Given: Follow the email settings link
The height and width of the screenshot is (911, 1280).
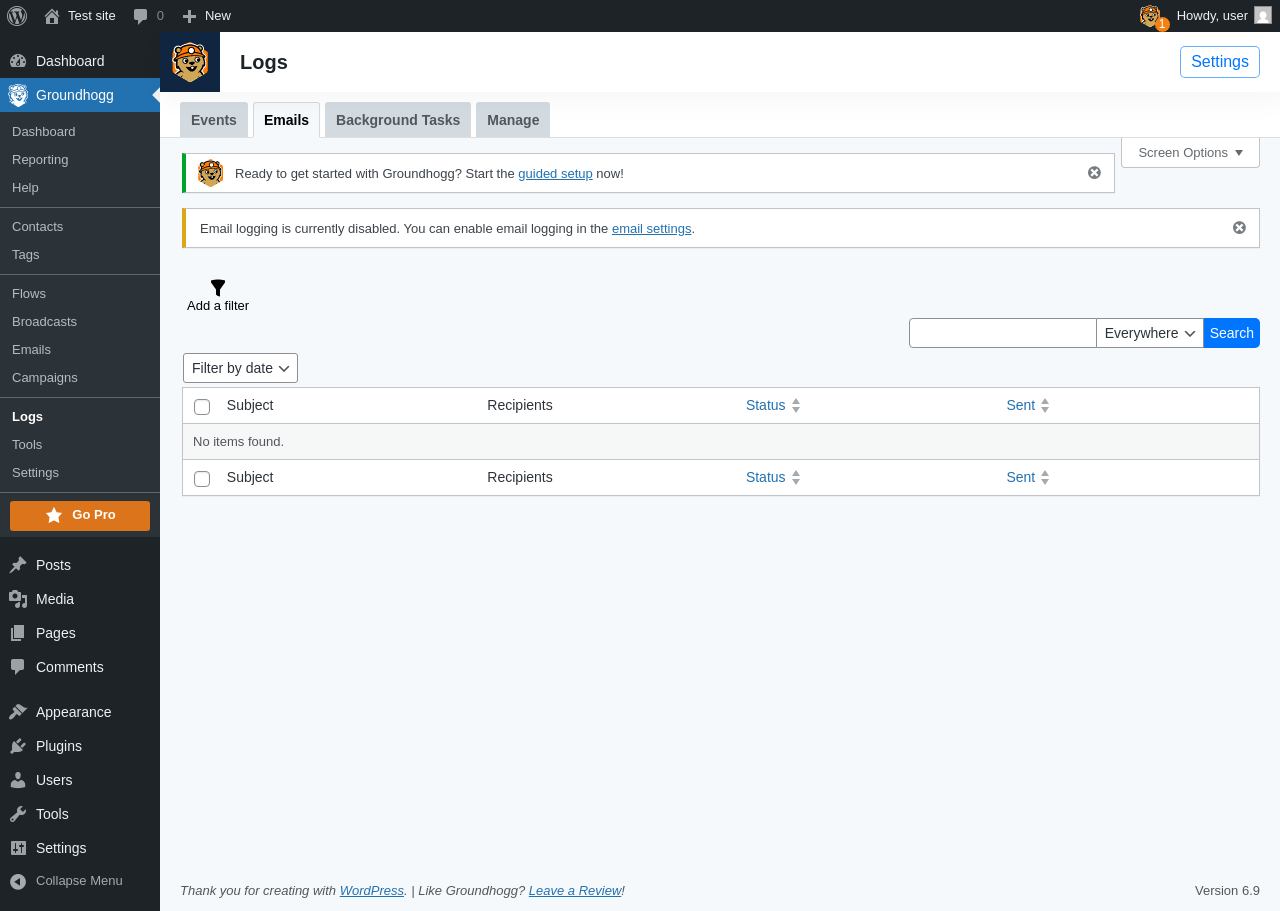Looking at the screenshot, I should [652, 229].
